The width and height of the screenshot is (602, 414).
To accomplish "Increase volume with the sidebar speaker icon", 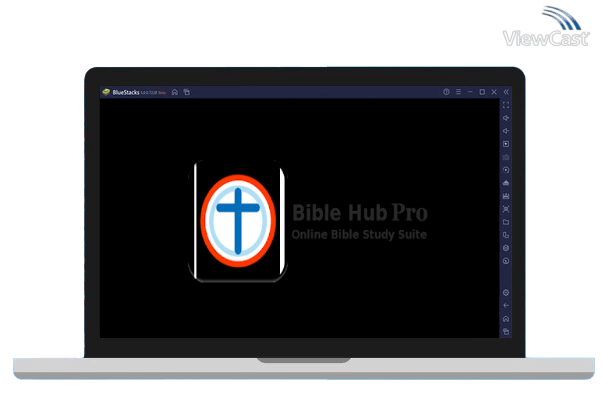I will click(x=506, y=118).
